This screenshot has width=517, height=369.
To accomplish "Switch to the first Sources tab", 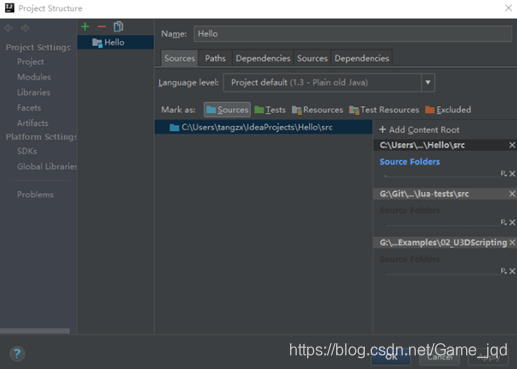I will (x=179, y=58).
